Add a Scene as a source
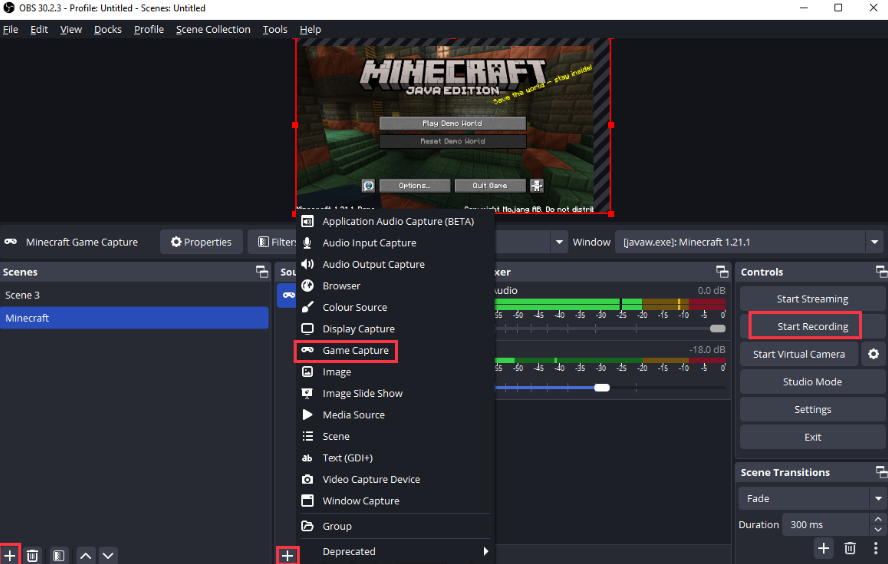Screen dimensions: 888x564 point(395,437)
